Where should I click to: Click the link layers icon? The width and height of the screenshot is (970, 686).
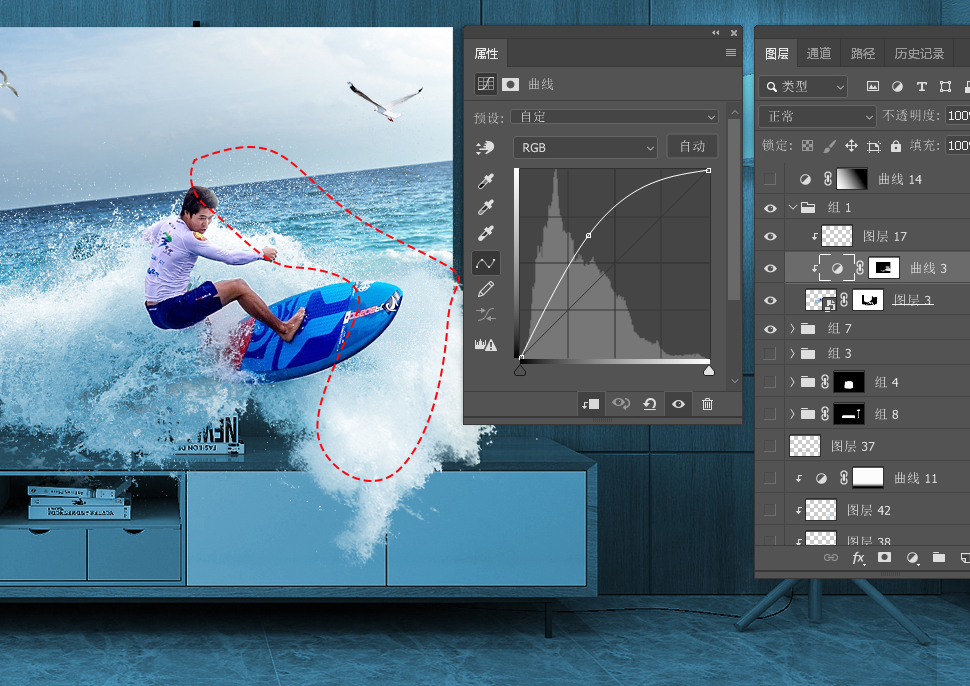coord(831,558)
